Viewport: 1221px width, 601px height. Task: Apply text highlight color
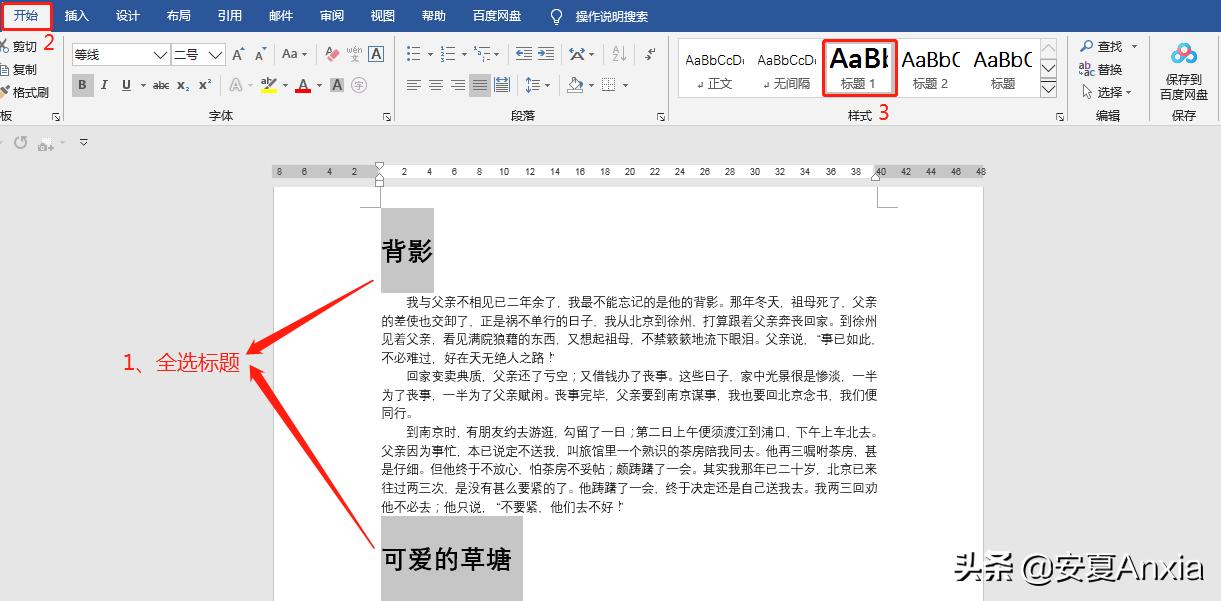click(268, 85)
